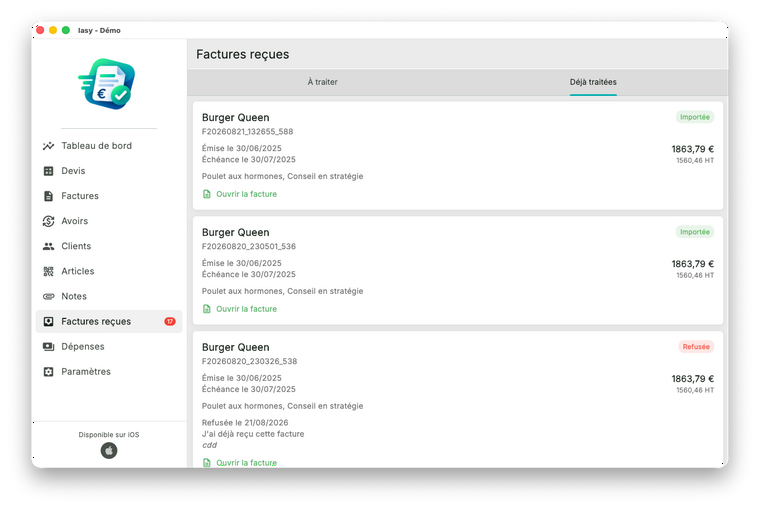The width and height of the screenshot is (760, 509).
Task: Click the Apple iOS download icon
Action: 109,451
